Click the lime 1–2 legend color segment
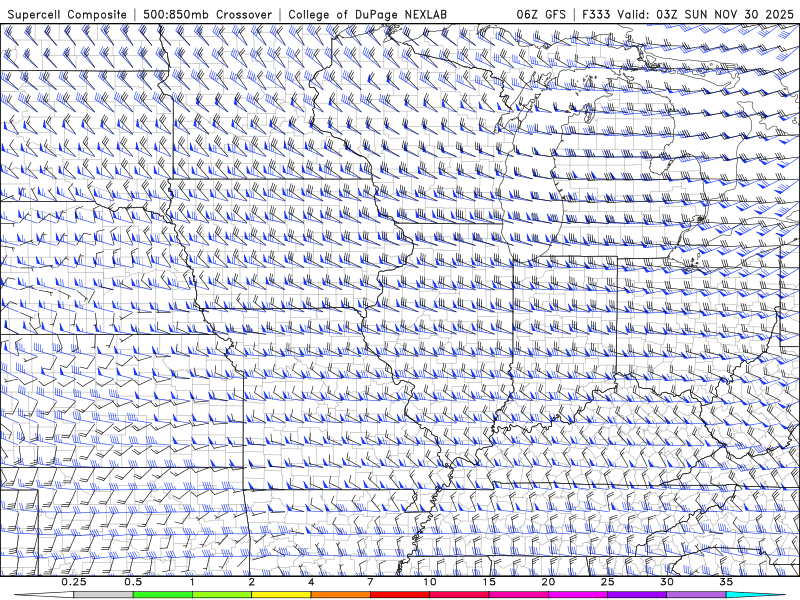This screenshot has height=600, width=800. tap(222, 595)
